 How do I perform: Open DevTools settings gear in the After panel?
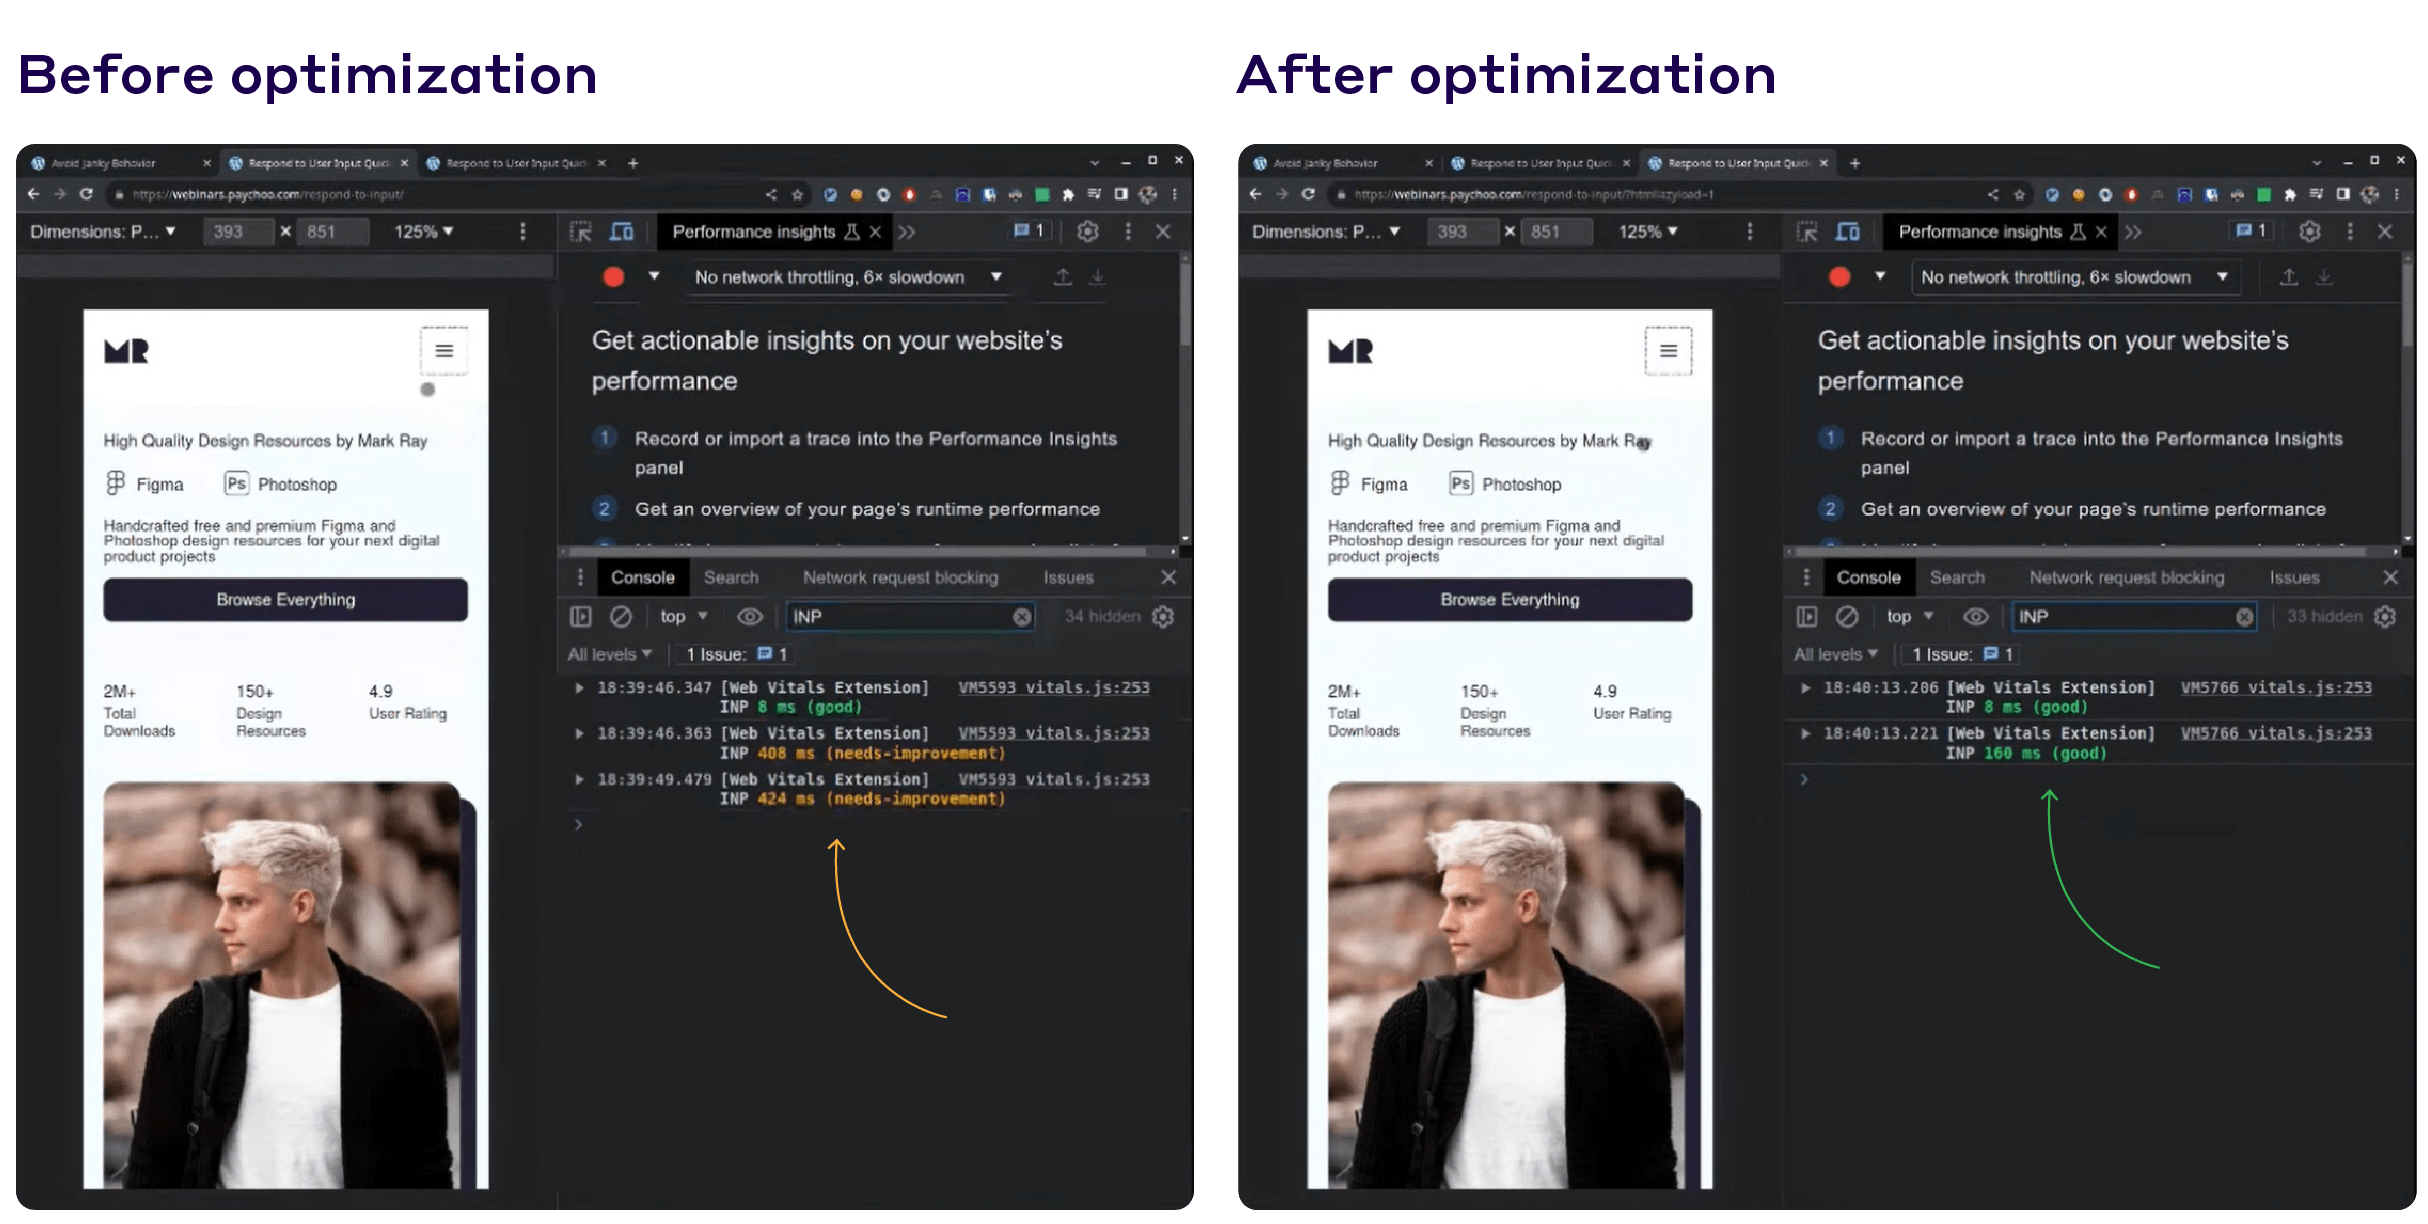pyautogui.click(x=2310, y=232)
